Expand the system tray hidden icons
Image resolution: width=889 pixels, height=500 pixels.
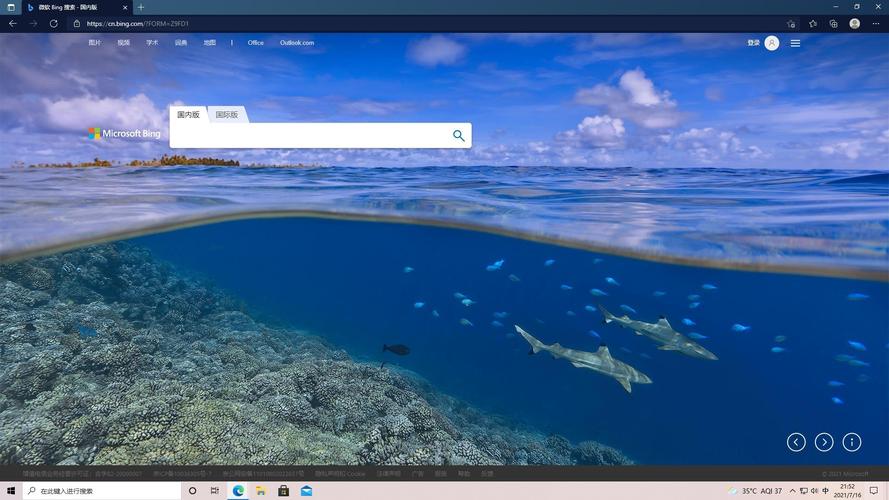[793, 491]
